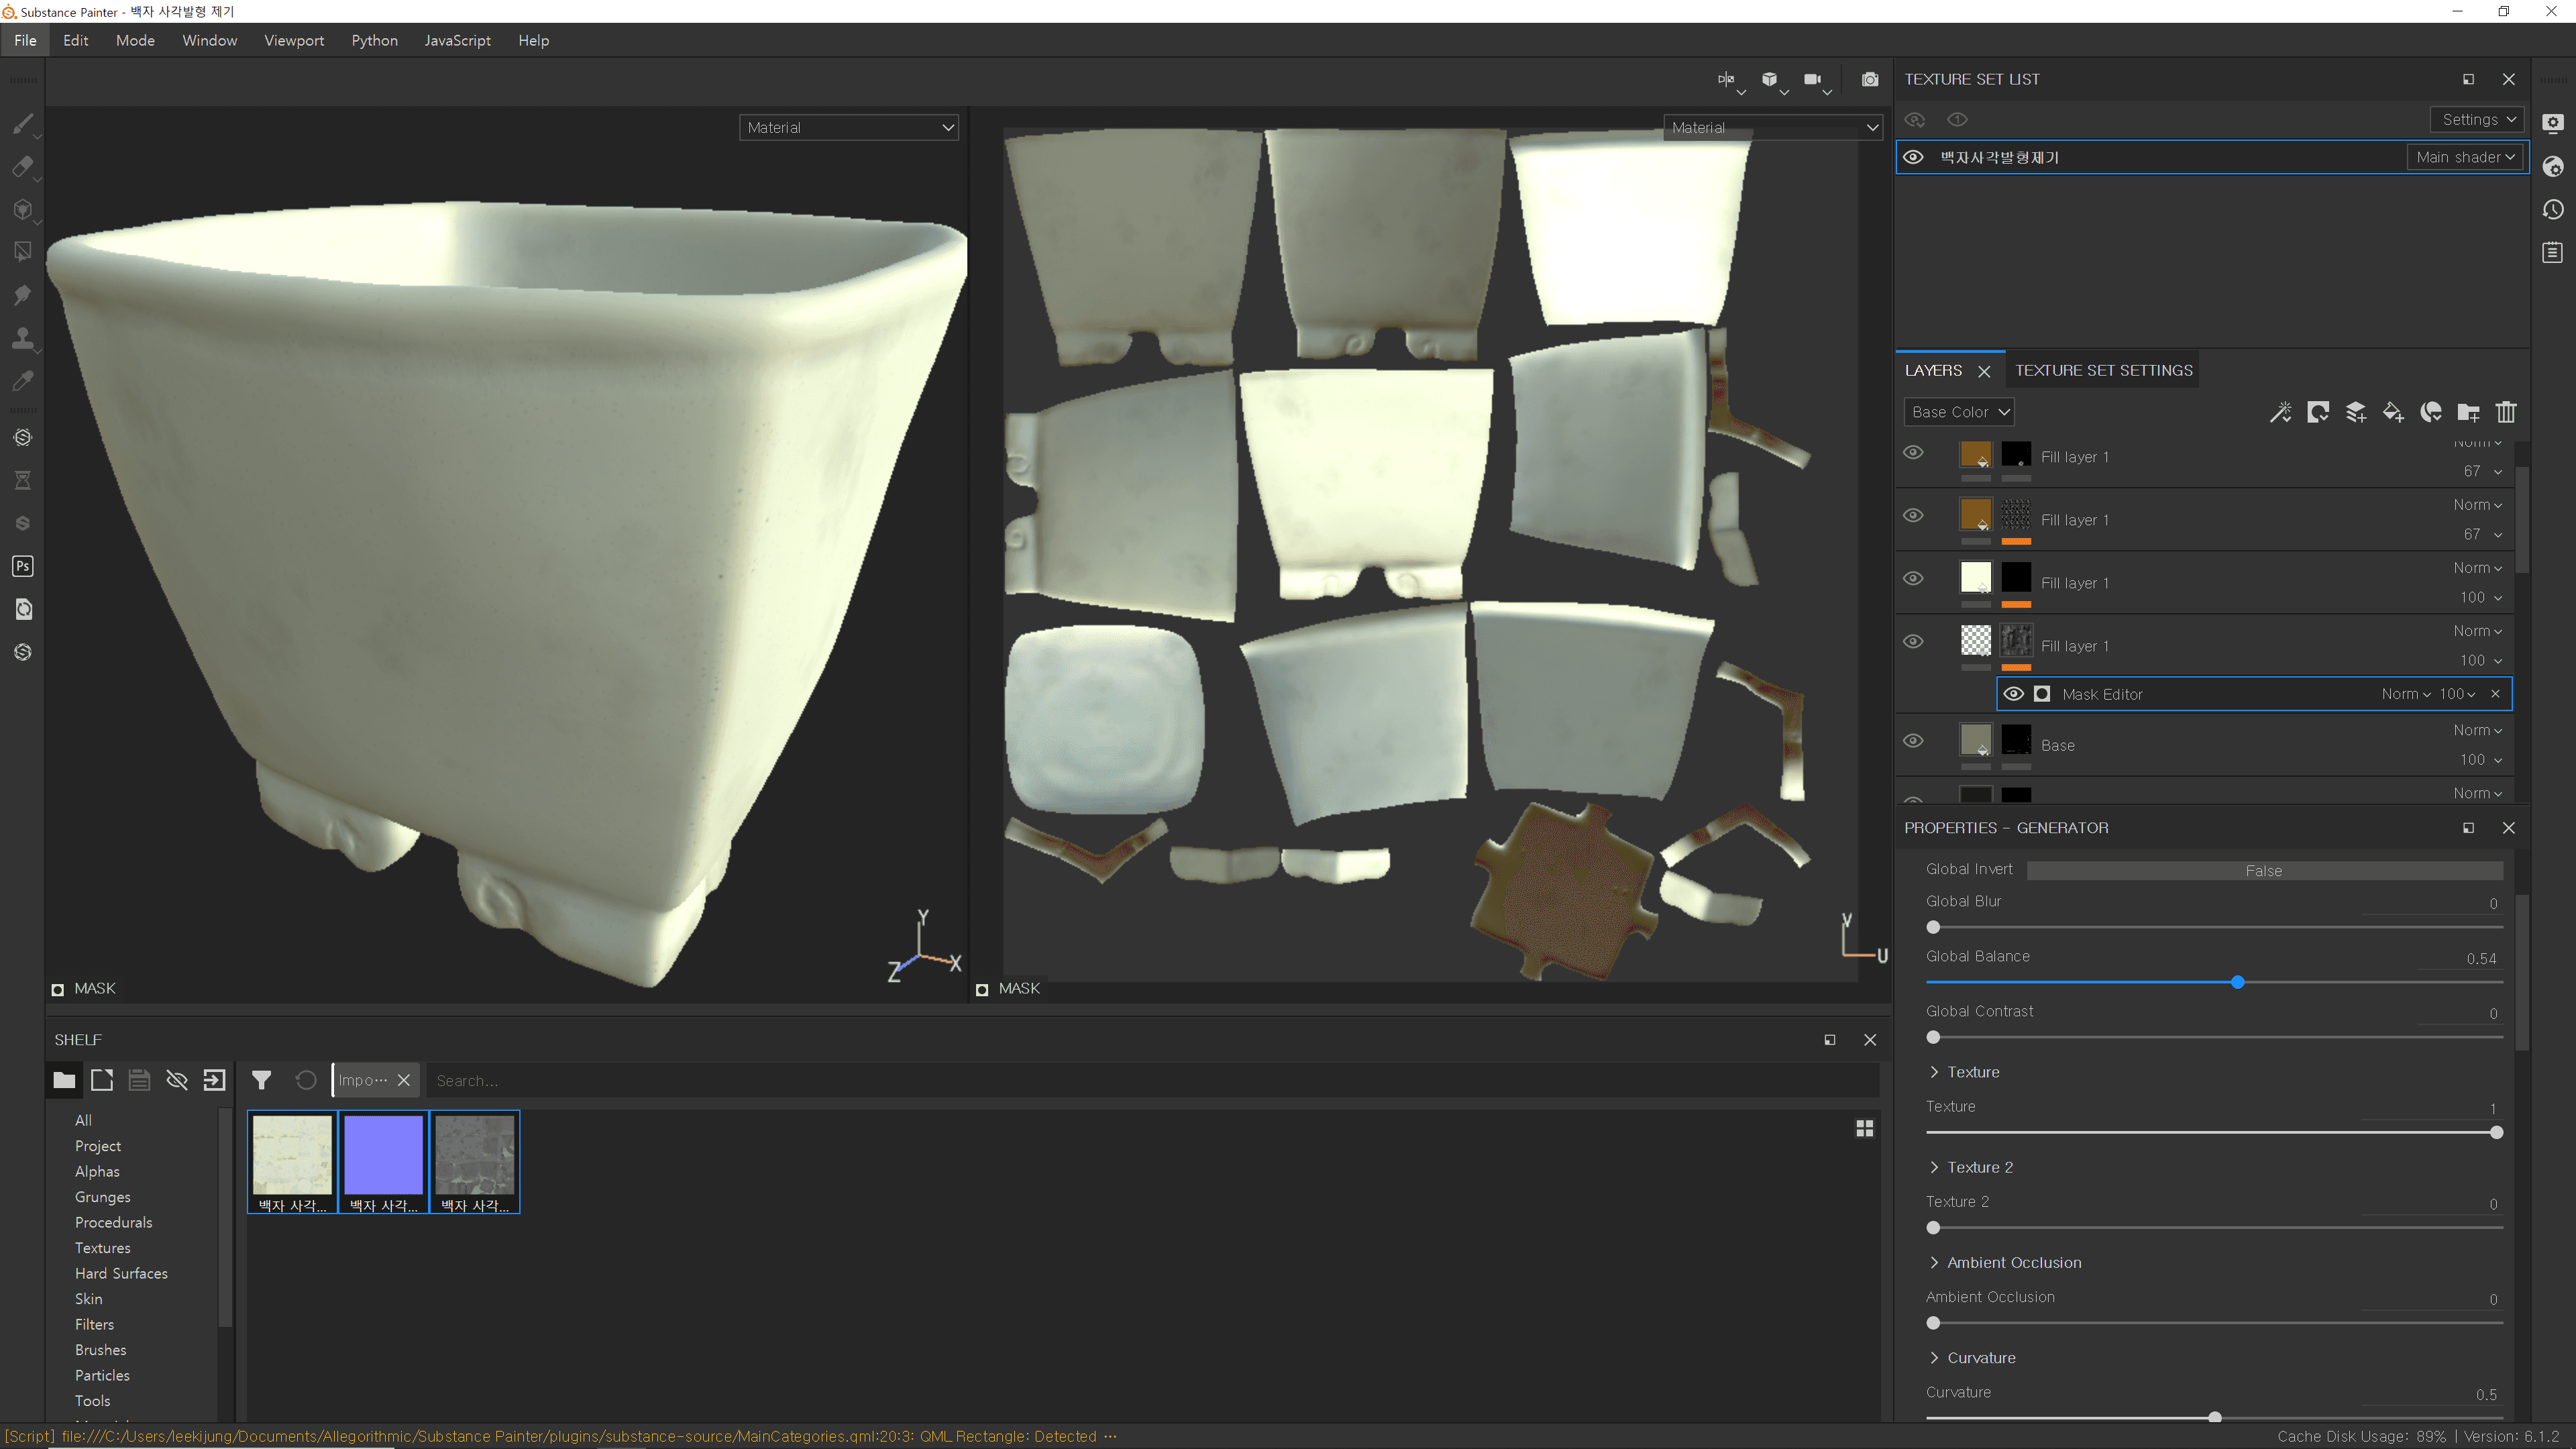Select the Paint brush tool
Viewport: 2576px width, 1449px height.
22,124
